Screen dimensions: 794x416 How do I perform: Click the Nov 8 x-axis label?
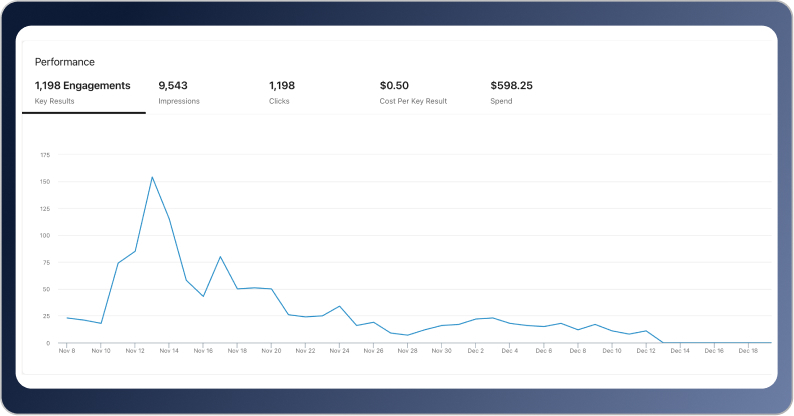(x=67, y=351)
